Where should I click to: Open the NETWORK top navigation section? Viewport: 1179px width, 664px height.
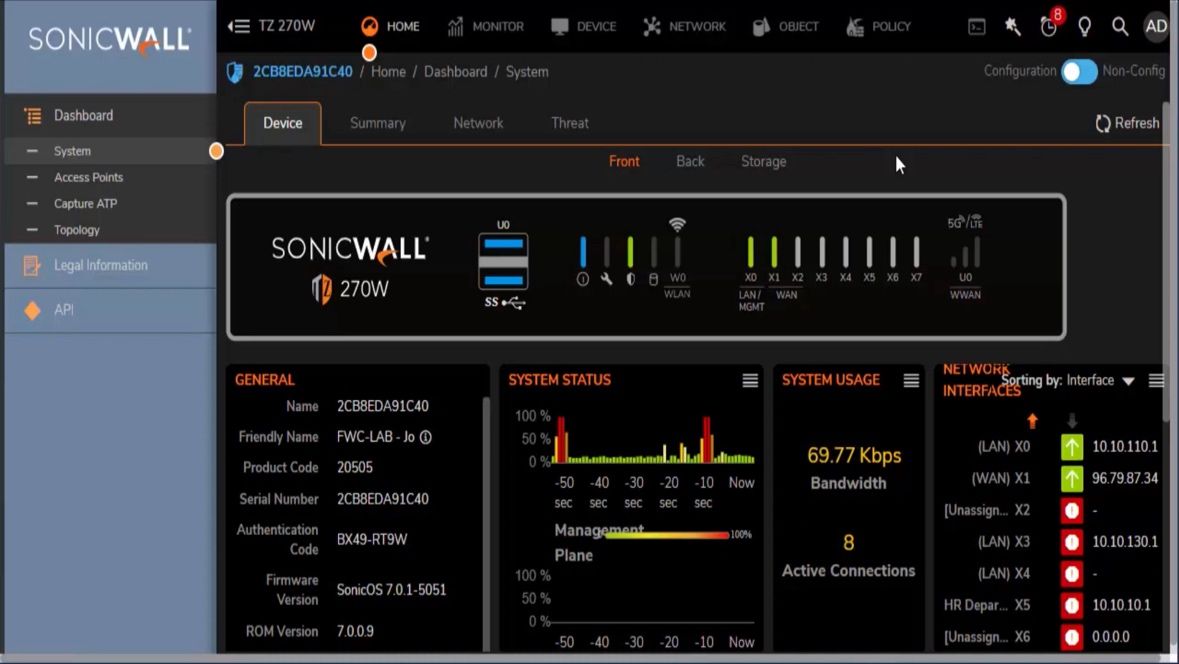(684, 26)
